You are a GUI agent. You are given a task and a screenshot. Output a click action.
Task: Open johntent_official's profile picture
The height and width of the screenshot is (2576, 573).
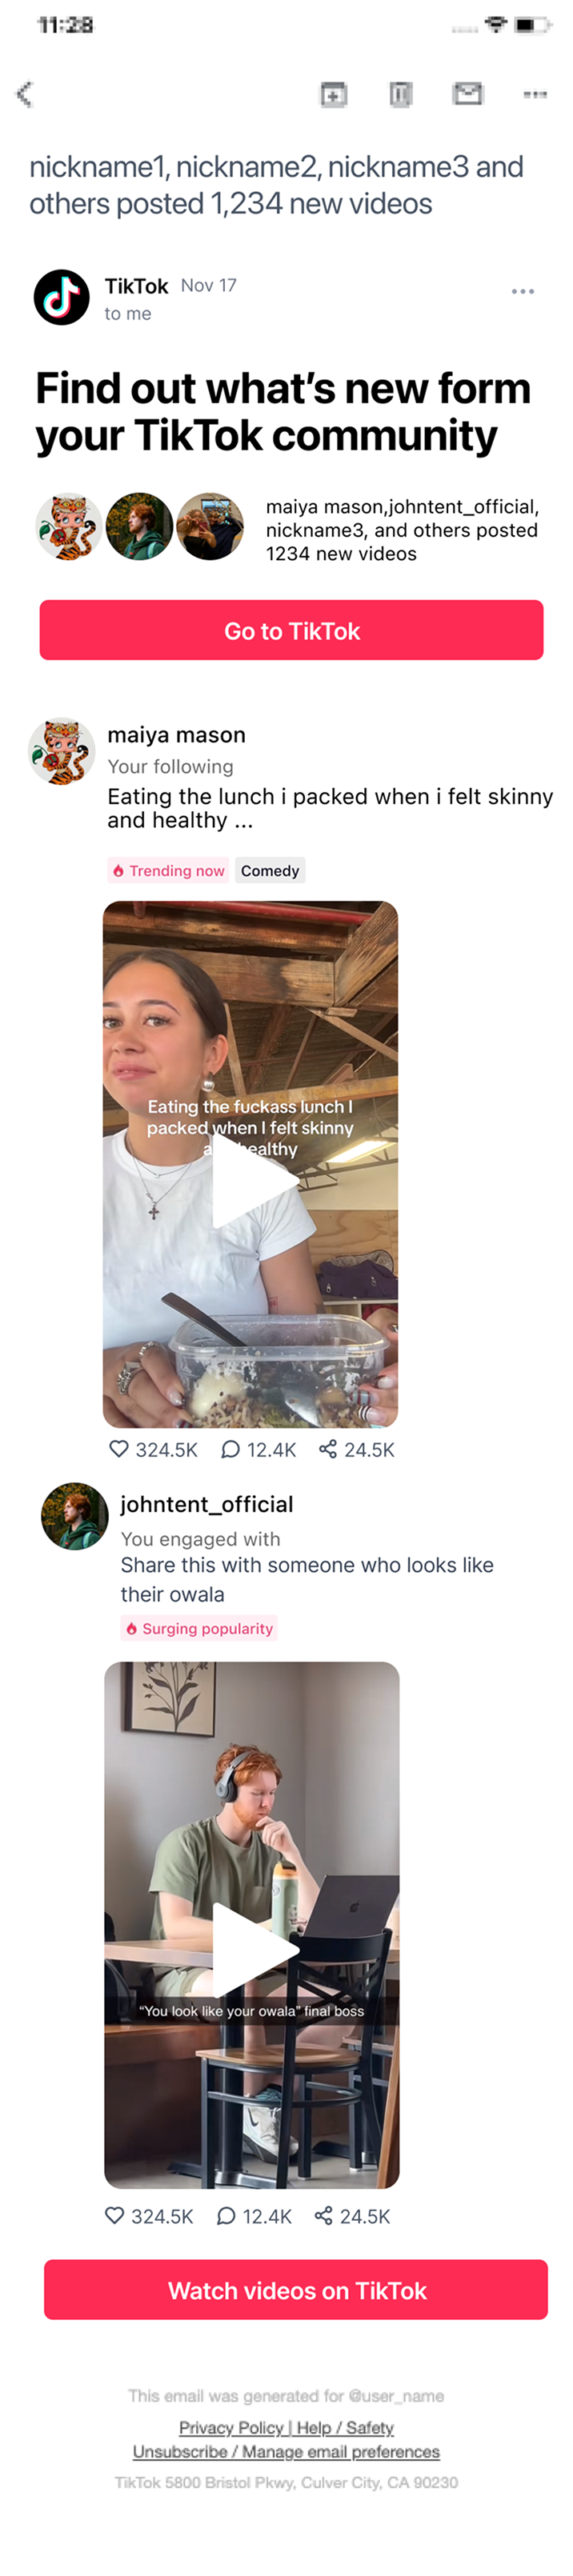[x=75, y=1516]
